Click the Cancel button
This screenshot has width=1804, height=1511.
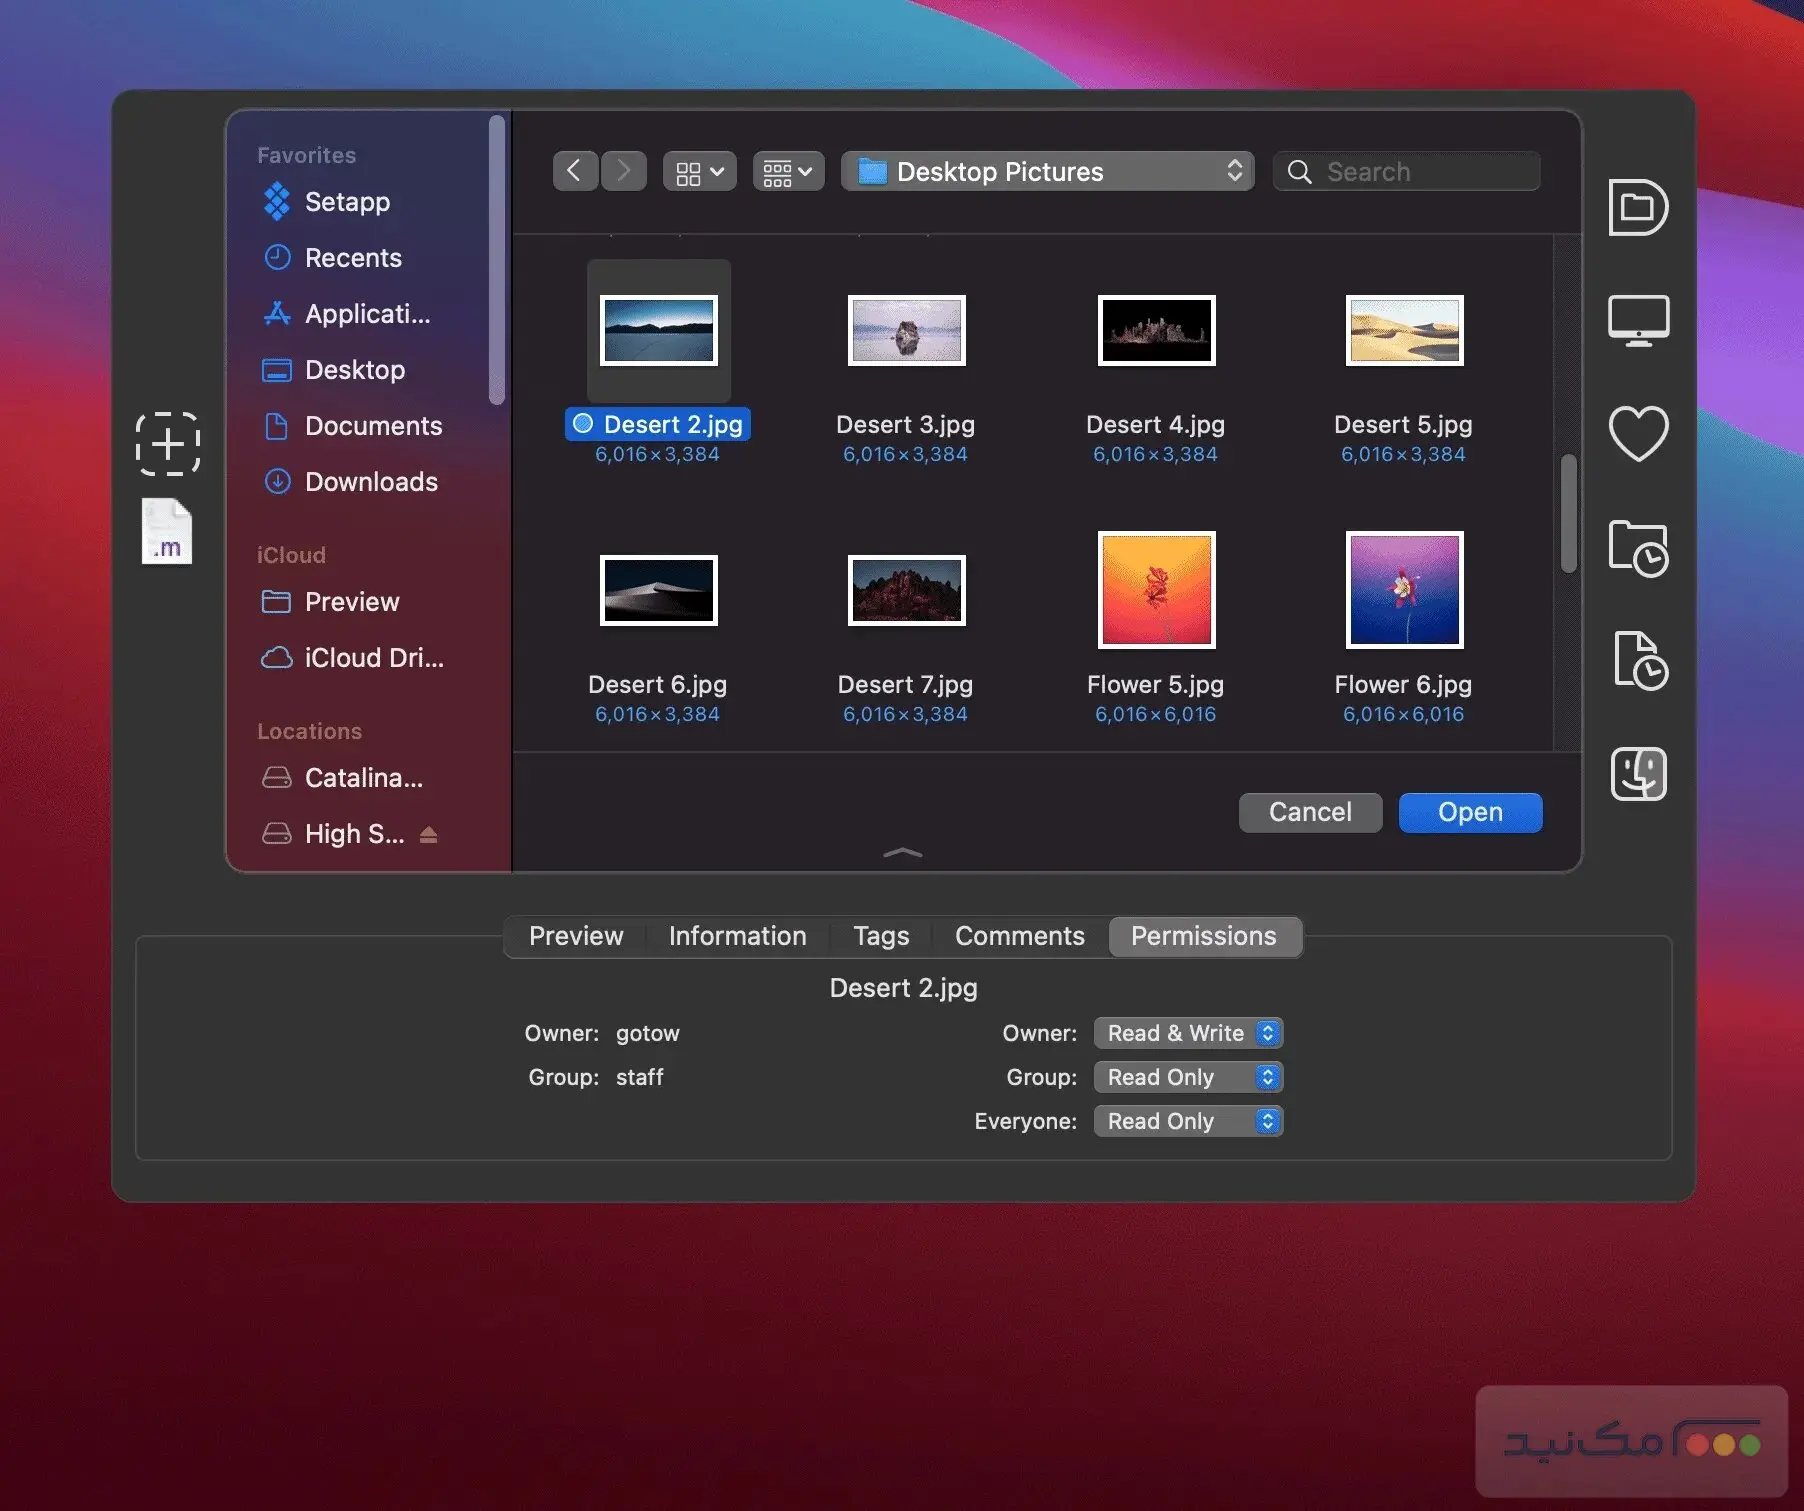[1310, 812]
